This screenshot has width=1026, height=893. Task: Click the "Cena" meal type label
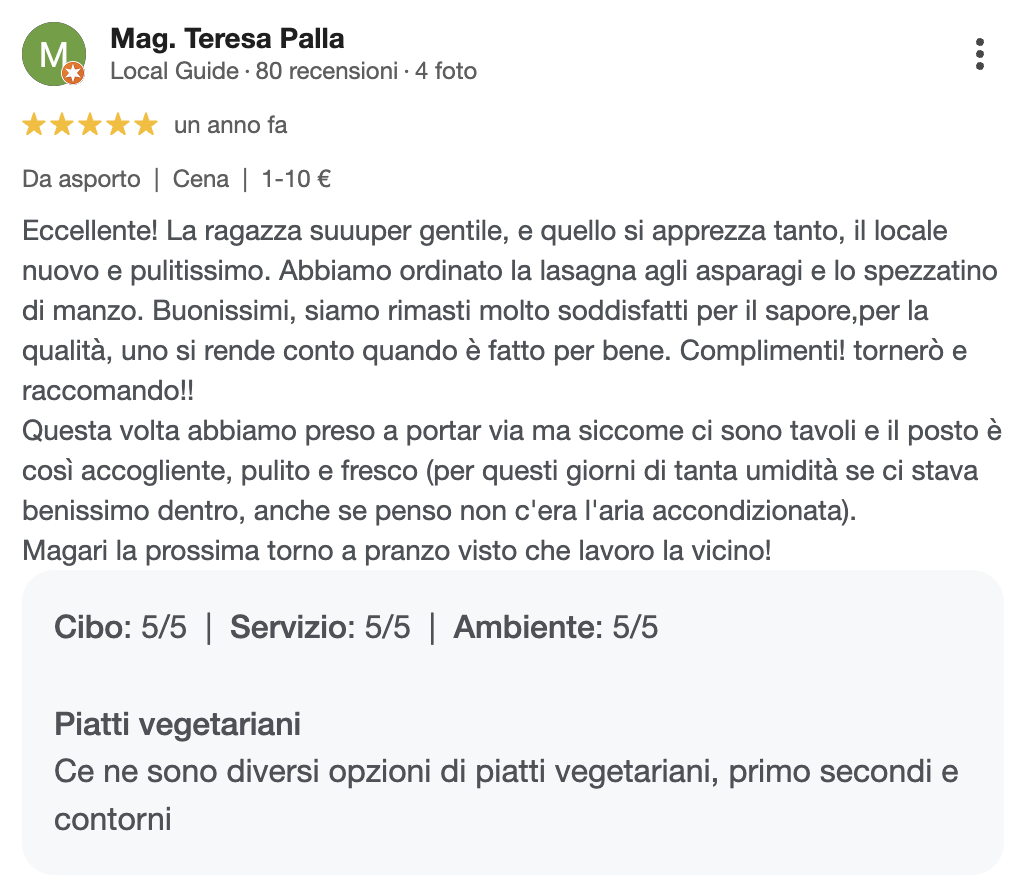201,179
